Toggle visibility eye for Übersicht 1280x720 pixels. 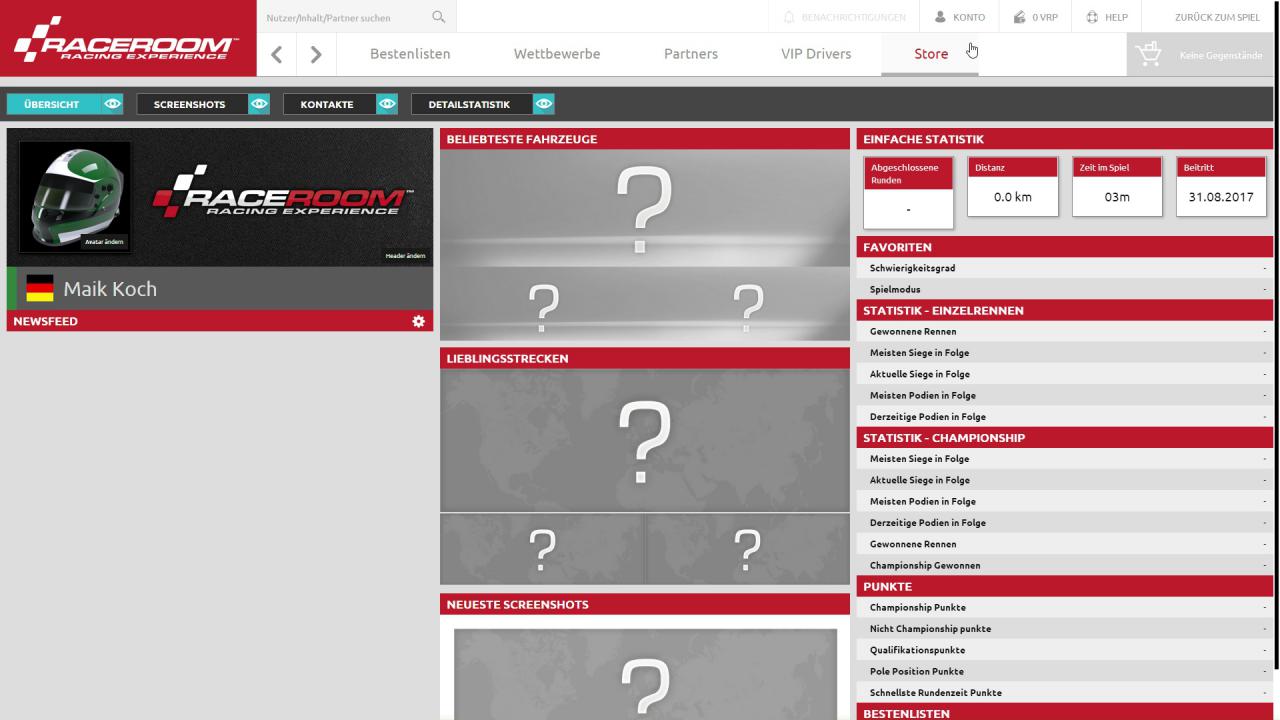click(x=112, y=104)
